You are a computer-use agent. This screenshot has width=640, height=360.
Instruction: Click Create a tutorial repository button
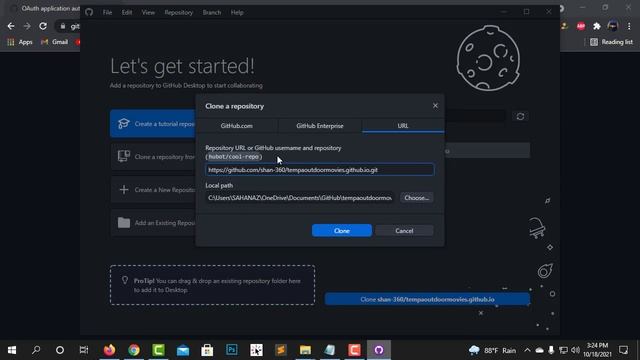click(153, 124)
